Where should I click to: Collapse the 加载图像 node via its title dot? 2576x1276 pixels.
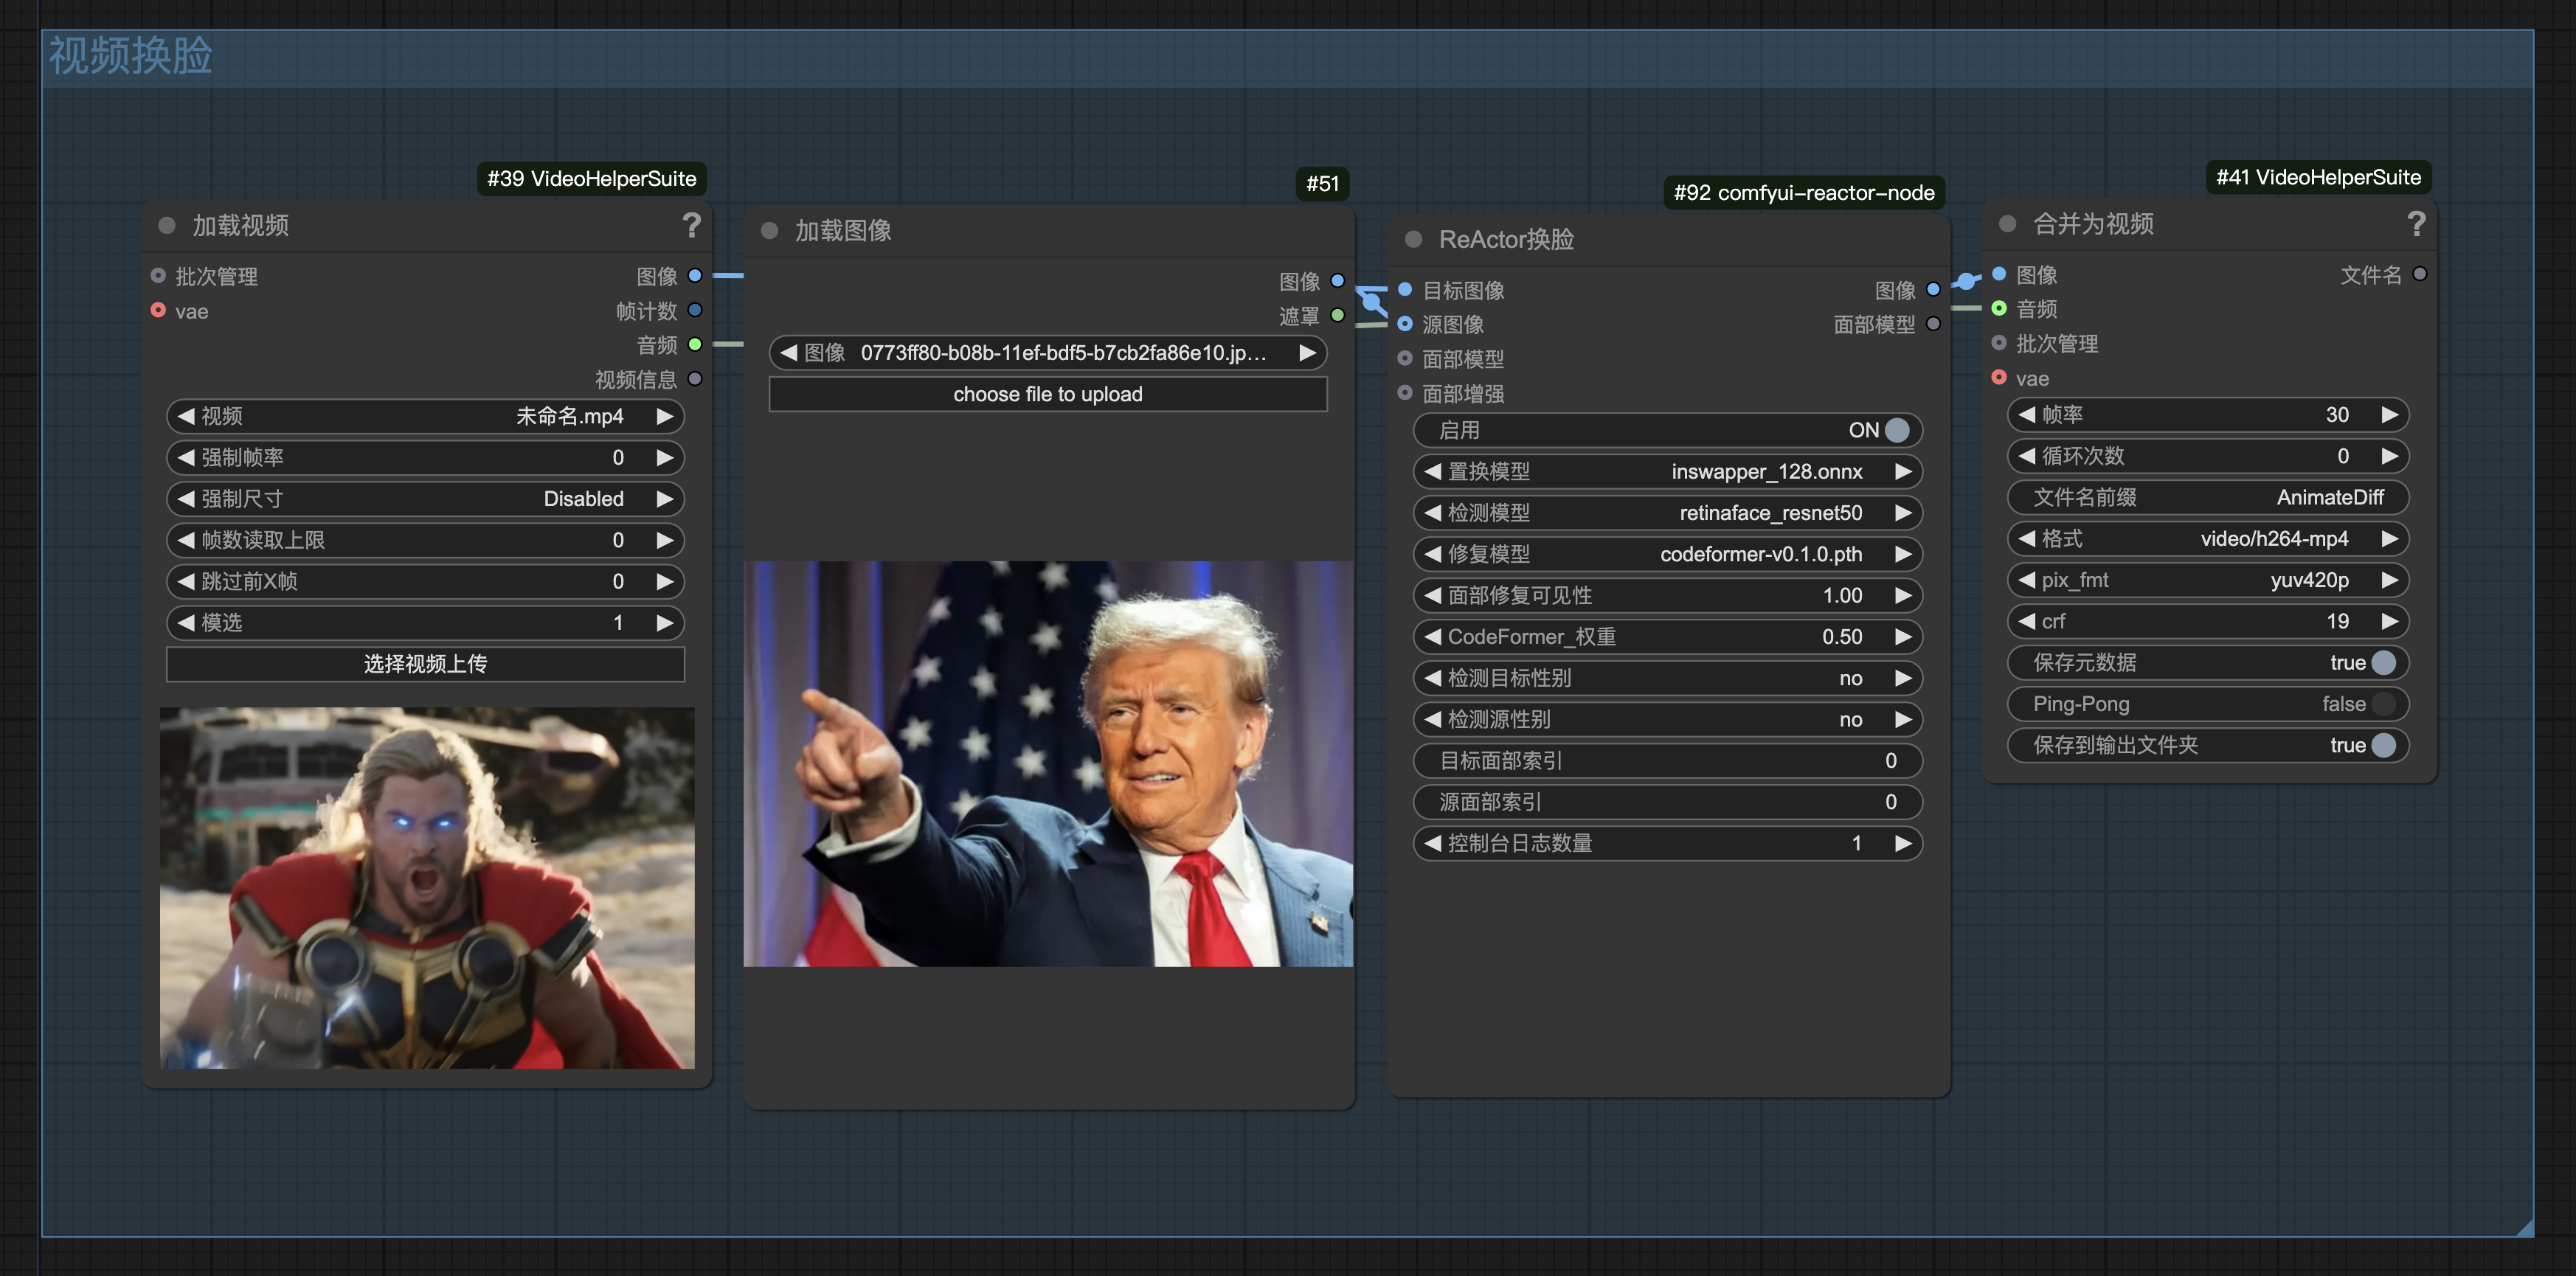tap(769, 231)
